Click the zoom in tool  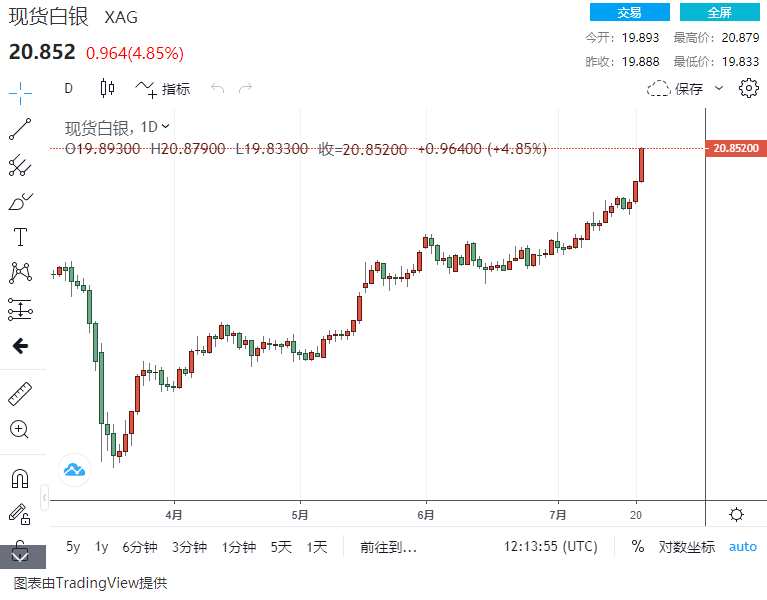[x=20, y=429]
